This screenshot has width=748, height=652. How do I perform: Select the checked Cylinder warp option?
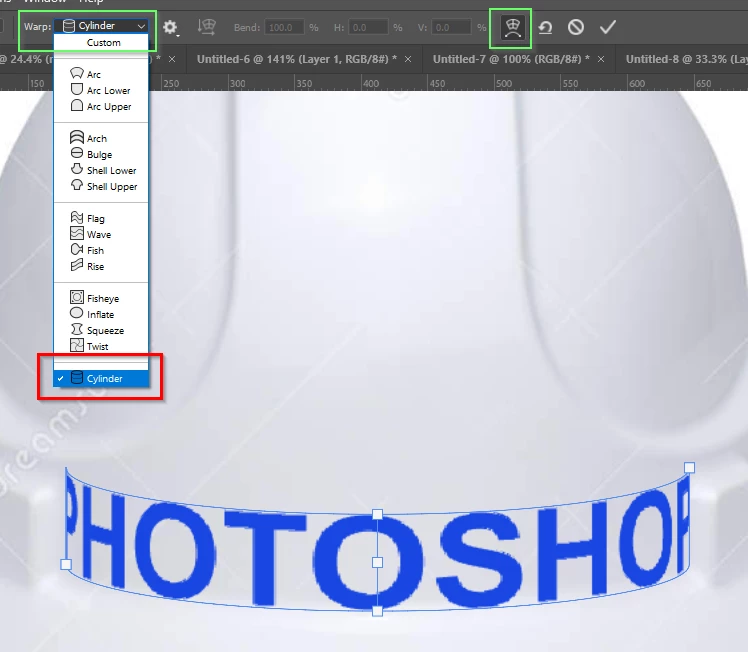pos(101,378)
